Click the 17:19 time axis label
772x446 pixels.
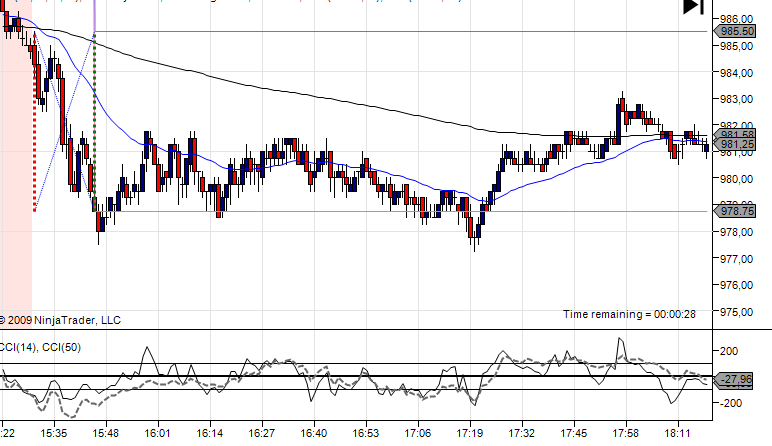(470, 434)
